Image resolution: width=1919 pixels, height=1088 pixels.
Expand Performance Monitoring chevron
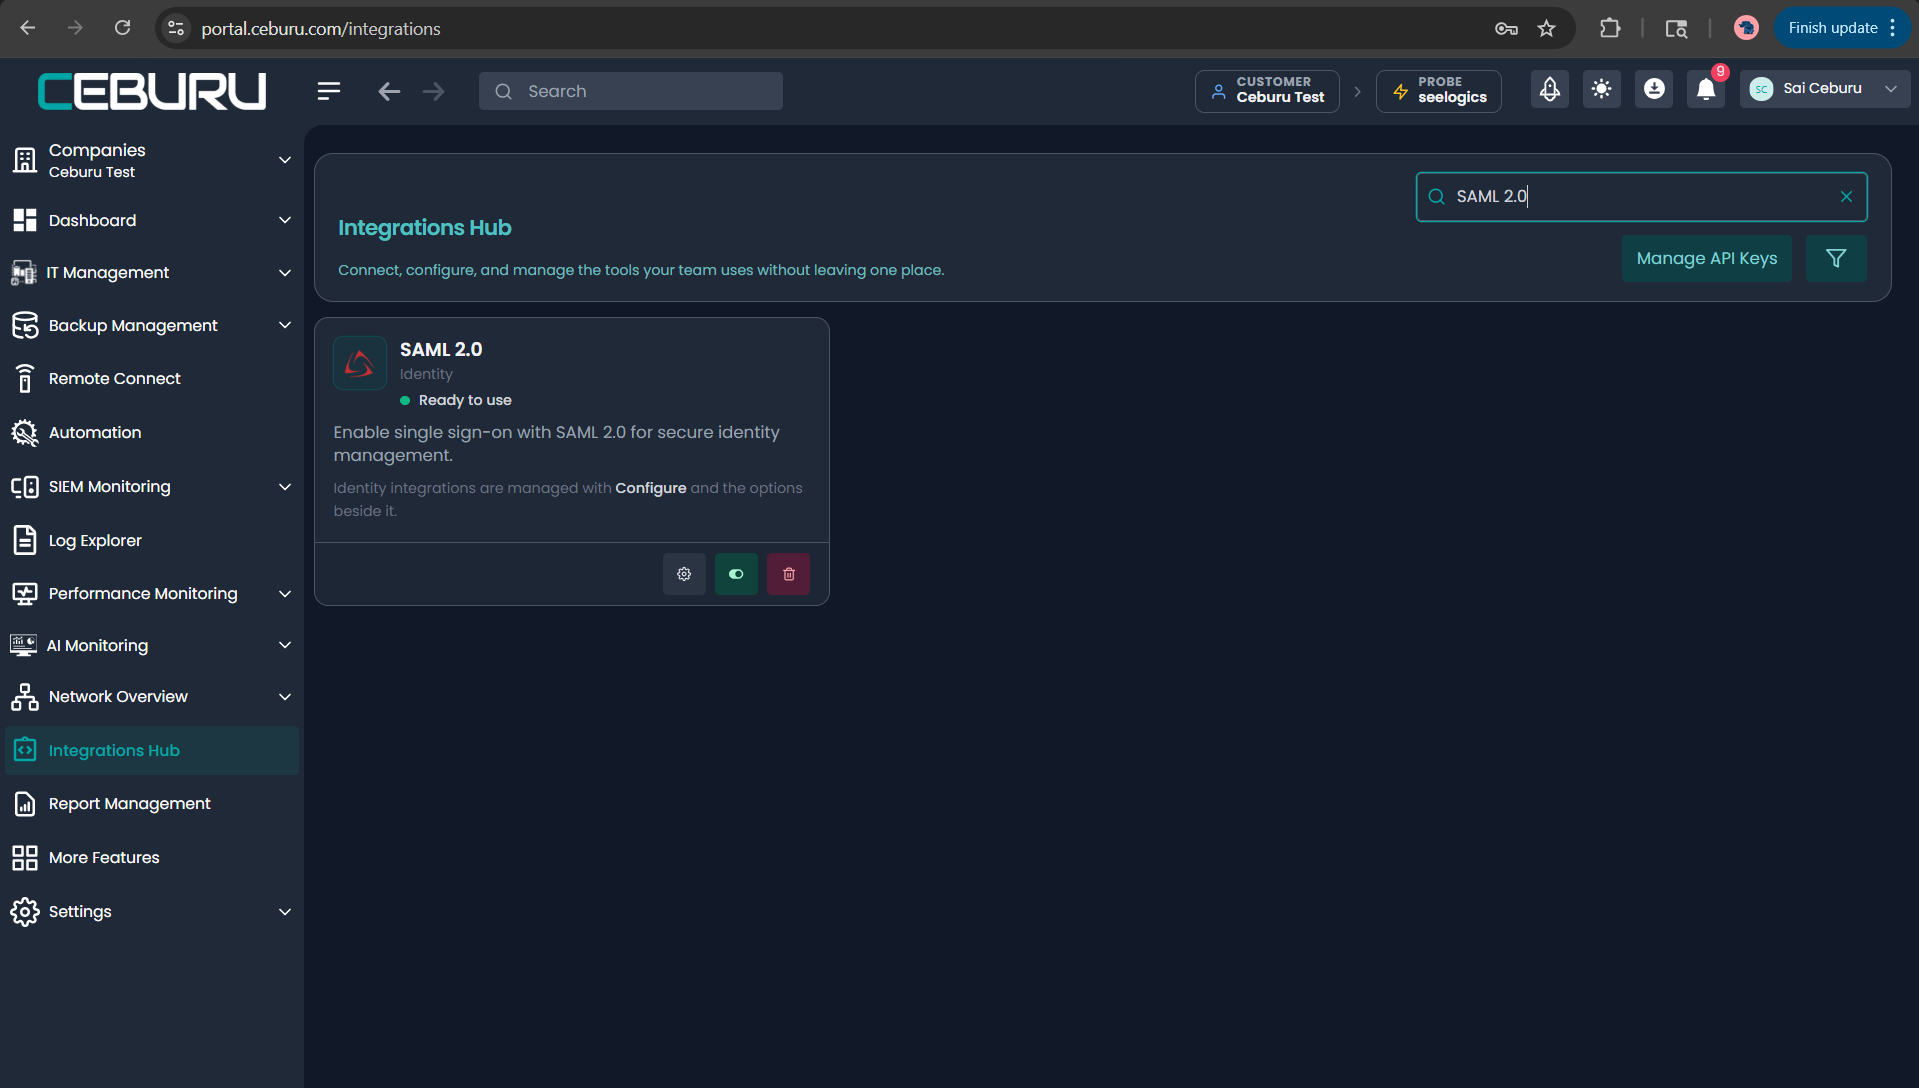tap(285, 594)
